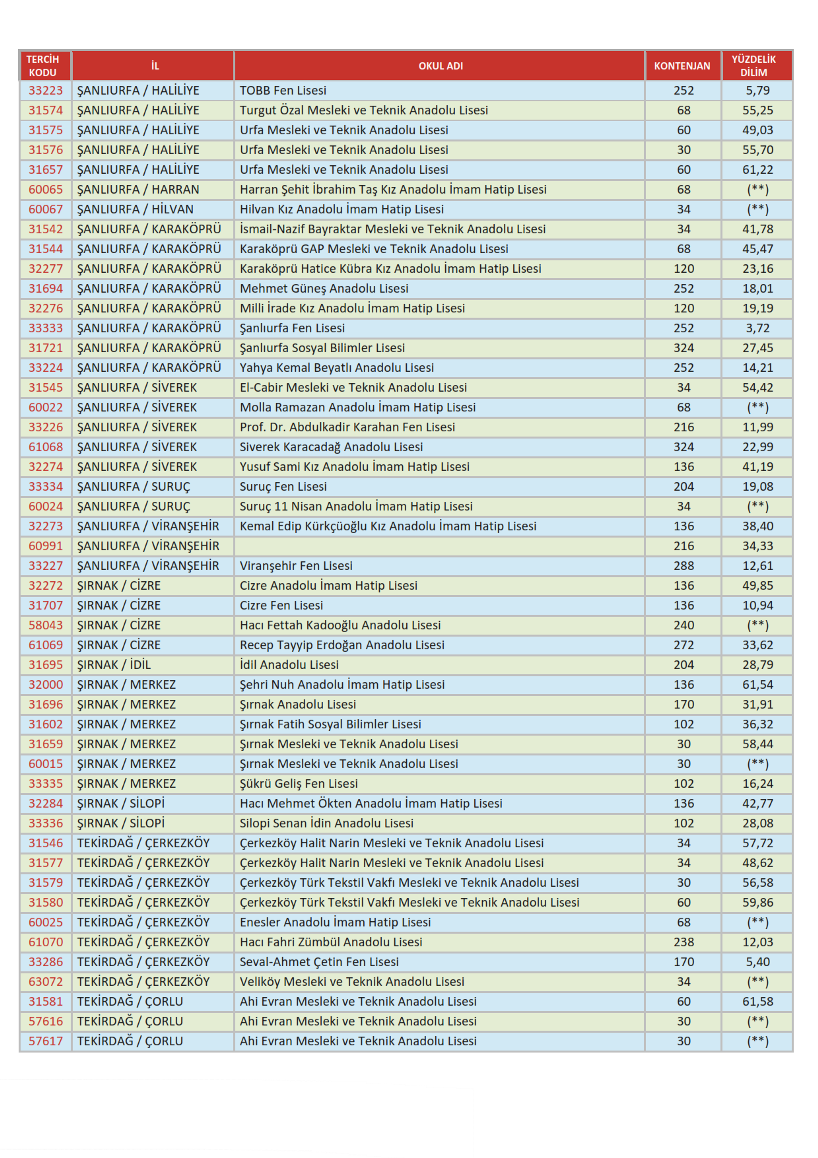The width and height of the screenshot is (818, 1158).
Task: Click the Suruç Fen Lisesi entry
Action: pos(283,486)
